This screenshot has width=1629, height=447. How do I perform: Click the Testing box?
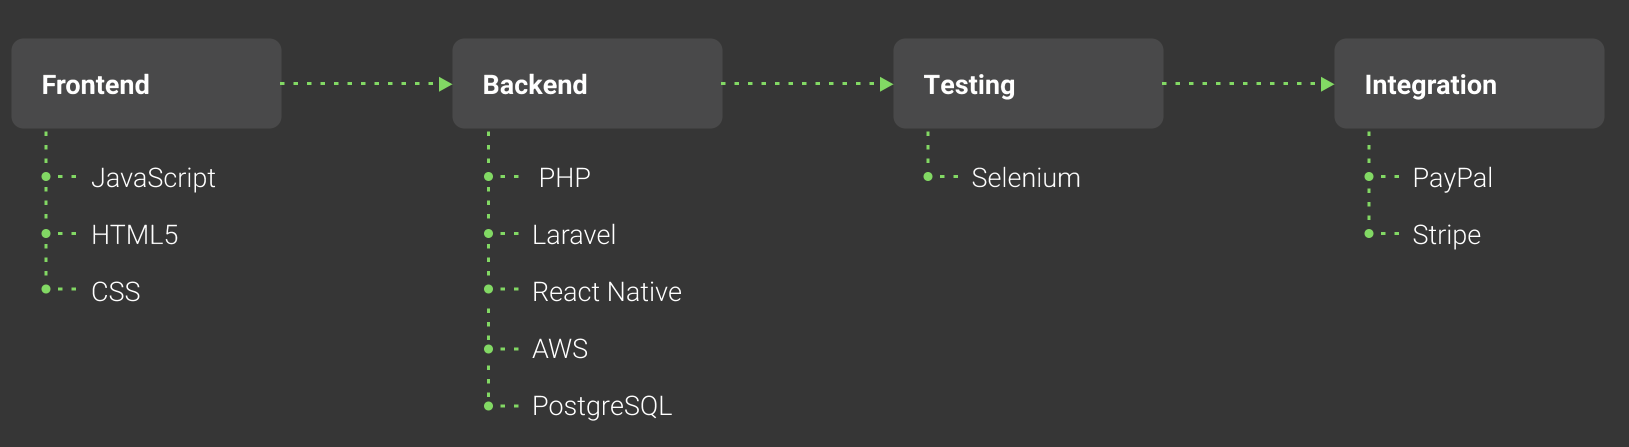click(x=1028, y=84)
